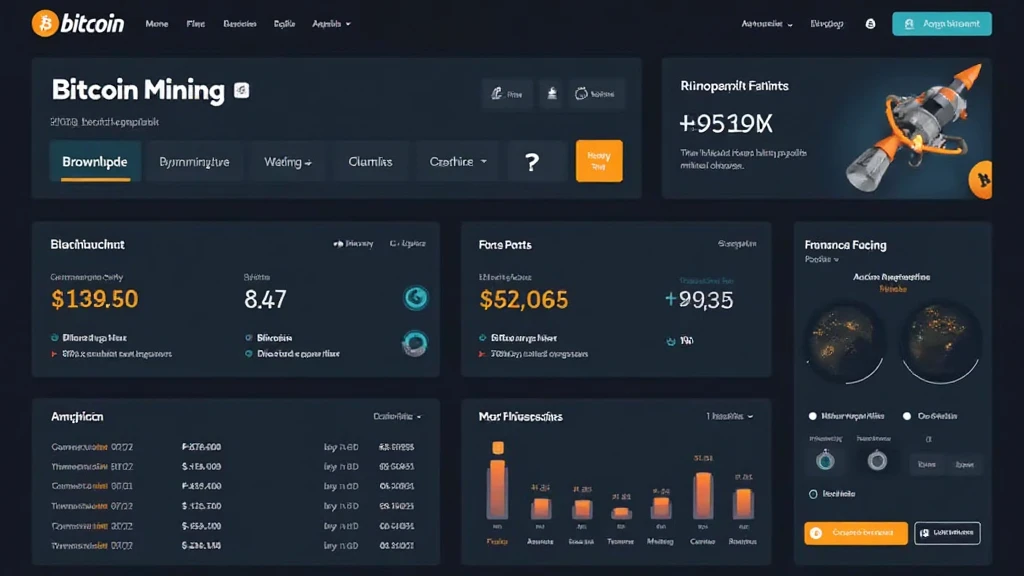Click the icon inside the white-outlined Fronance button
Viewport: 1024px width, 576px height.
pos(924,533)
